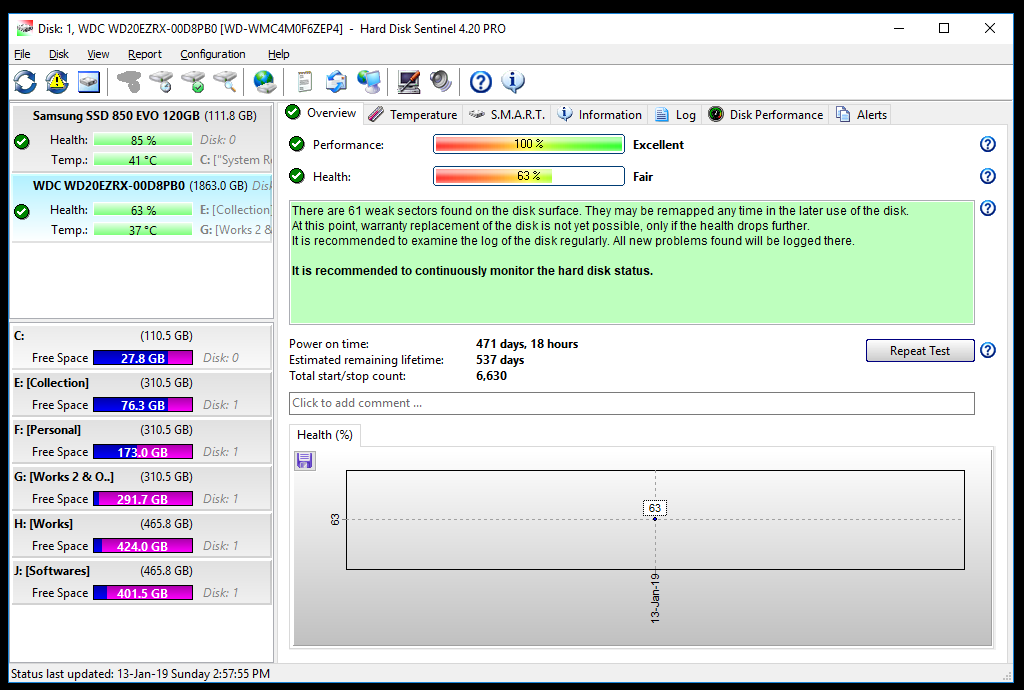Image resolution: width=1024 pixels, height=690 pixels.
Task: Open the Configuration menu
Action: [x=213, y=54]
